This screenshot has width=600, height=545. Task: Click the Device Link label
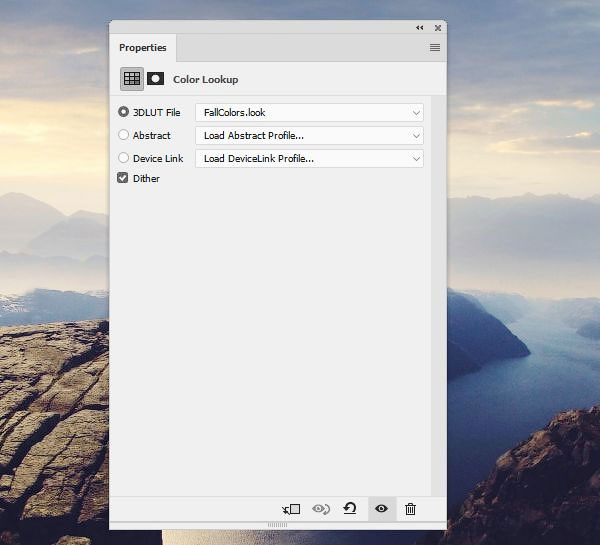(158, 158)
